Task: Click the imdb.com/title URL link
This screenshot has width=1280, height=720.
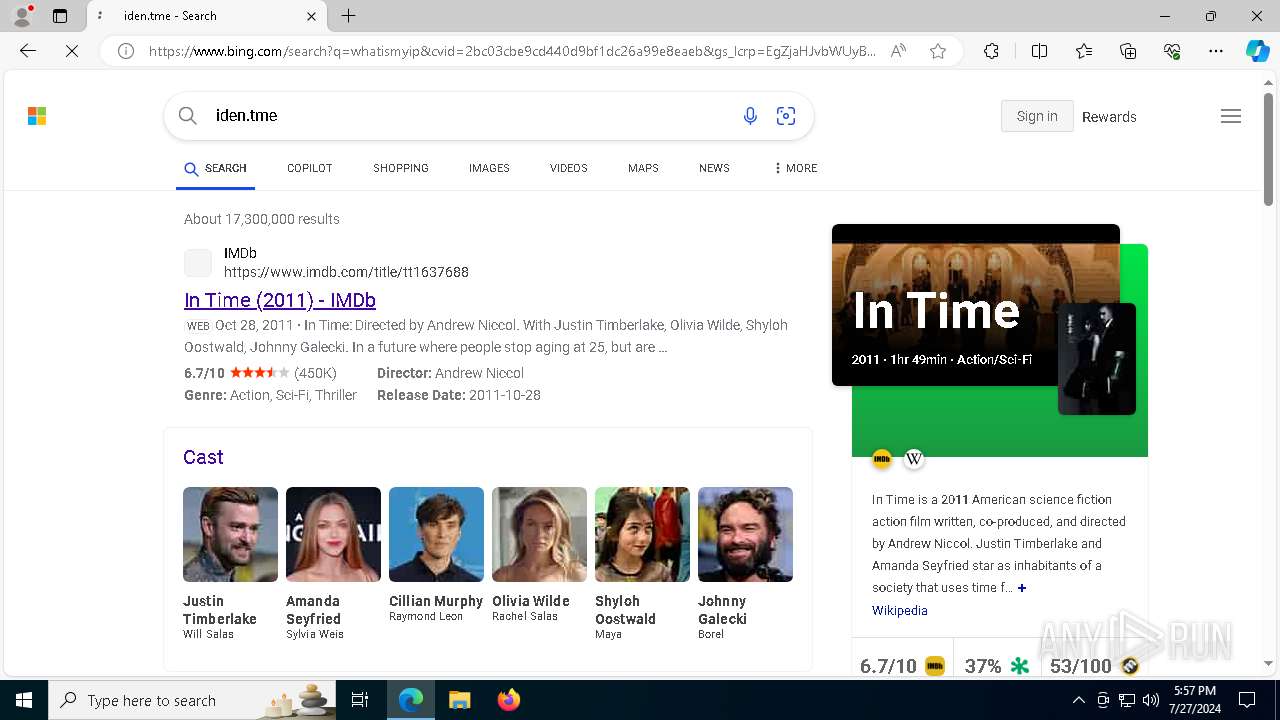Action: pos(346,272)
